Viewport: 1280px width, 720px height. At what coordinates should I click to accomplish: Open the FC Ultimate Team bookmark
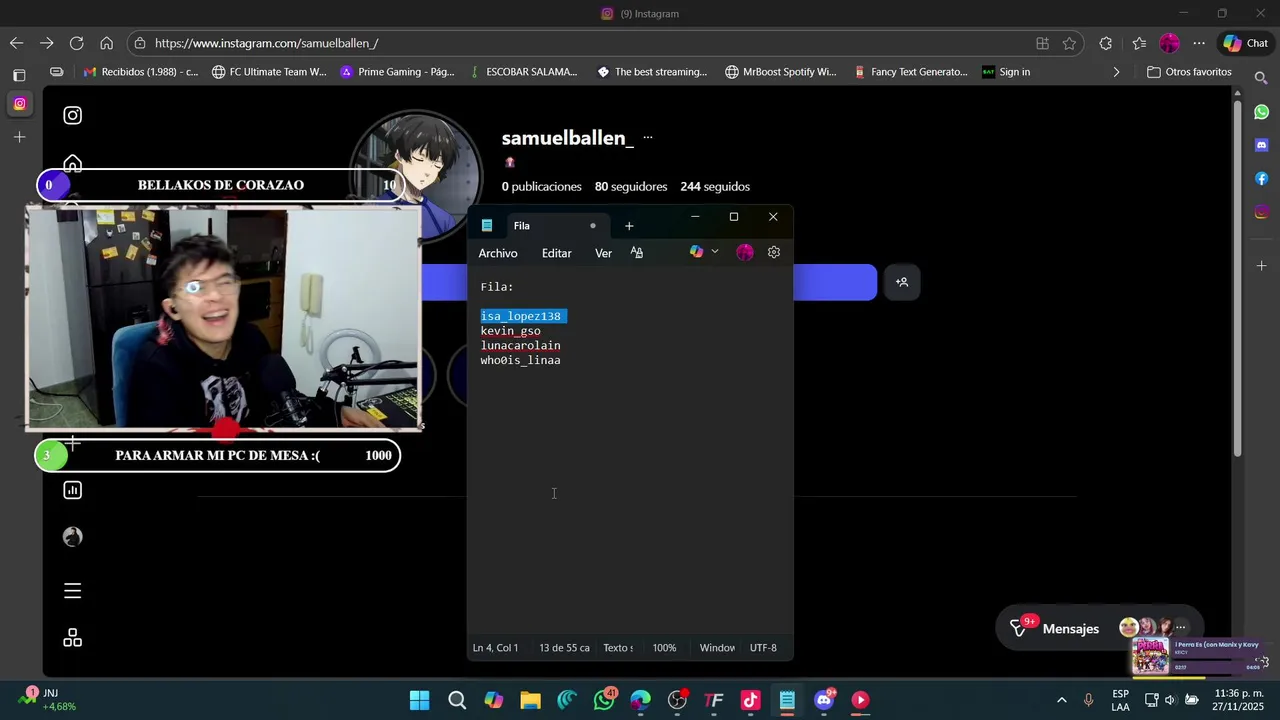tap(269, 72)
